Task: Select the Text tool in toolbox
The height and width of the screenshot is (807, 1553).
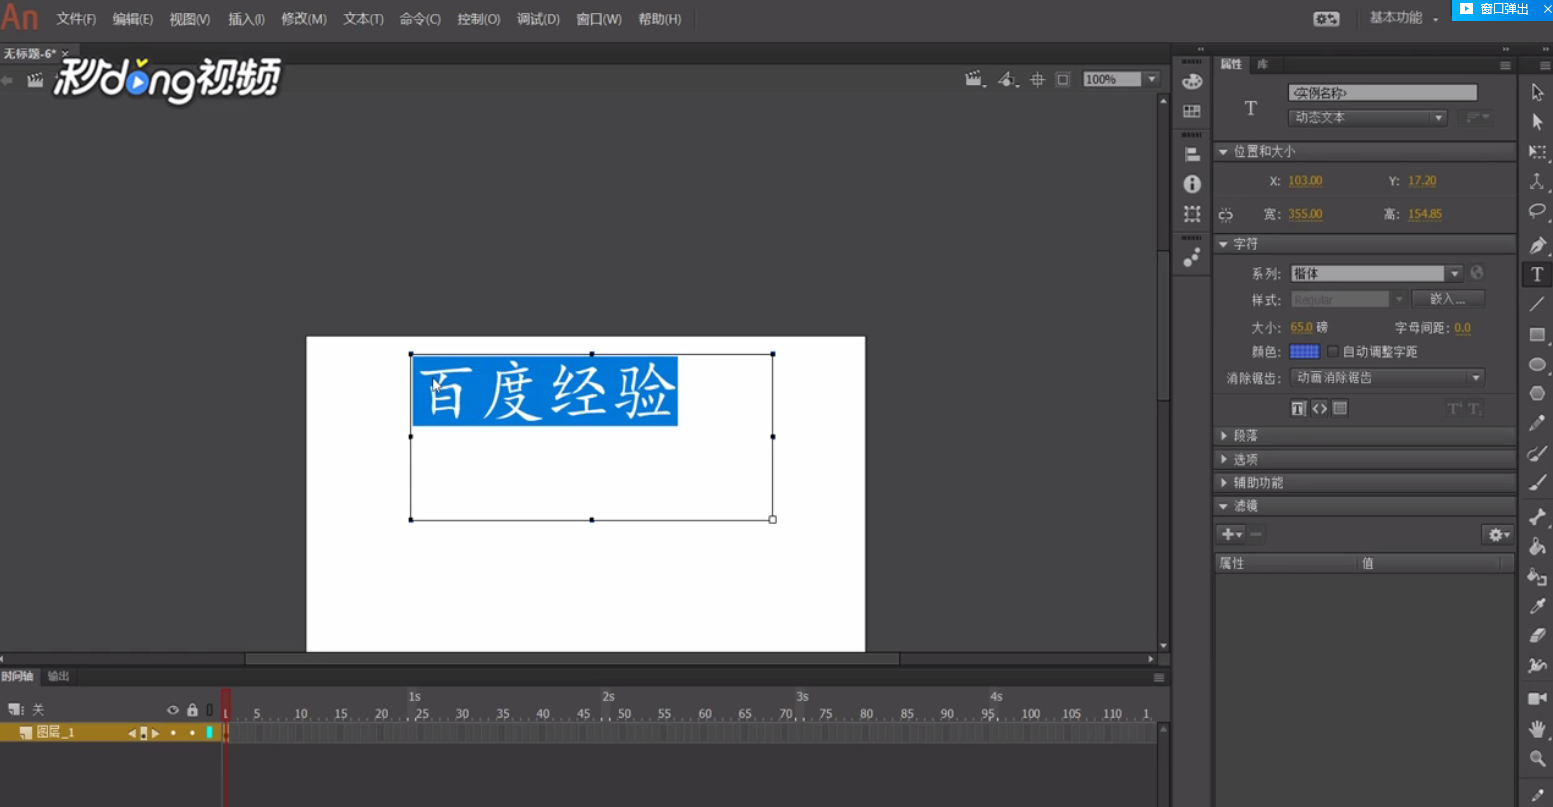Action: 1537,274
